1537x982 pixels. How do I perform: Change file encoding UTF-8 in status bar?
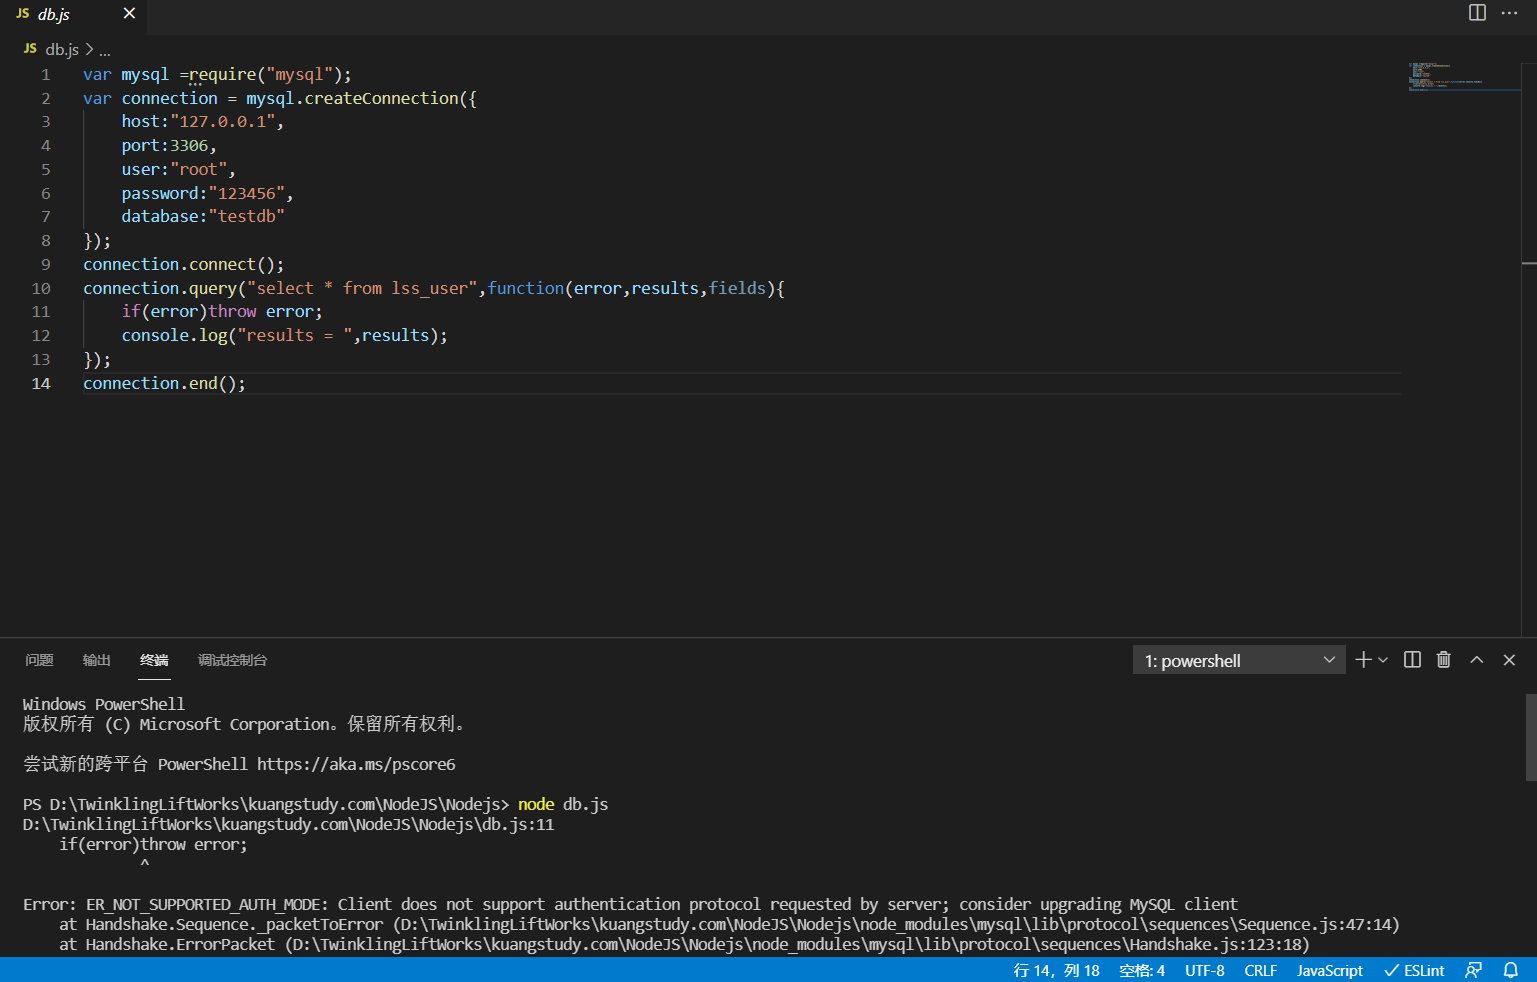pos(1204,970)
